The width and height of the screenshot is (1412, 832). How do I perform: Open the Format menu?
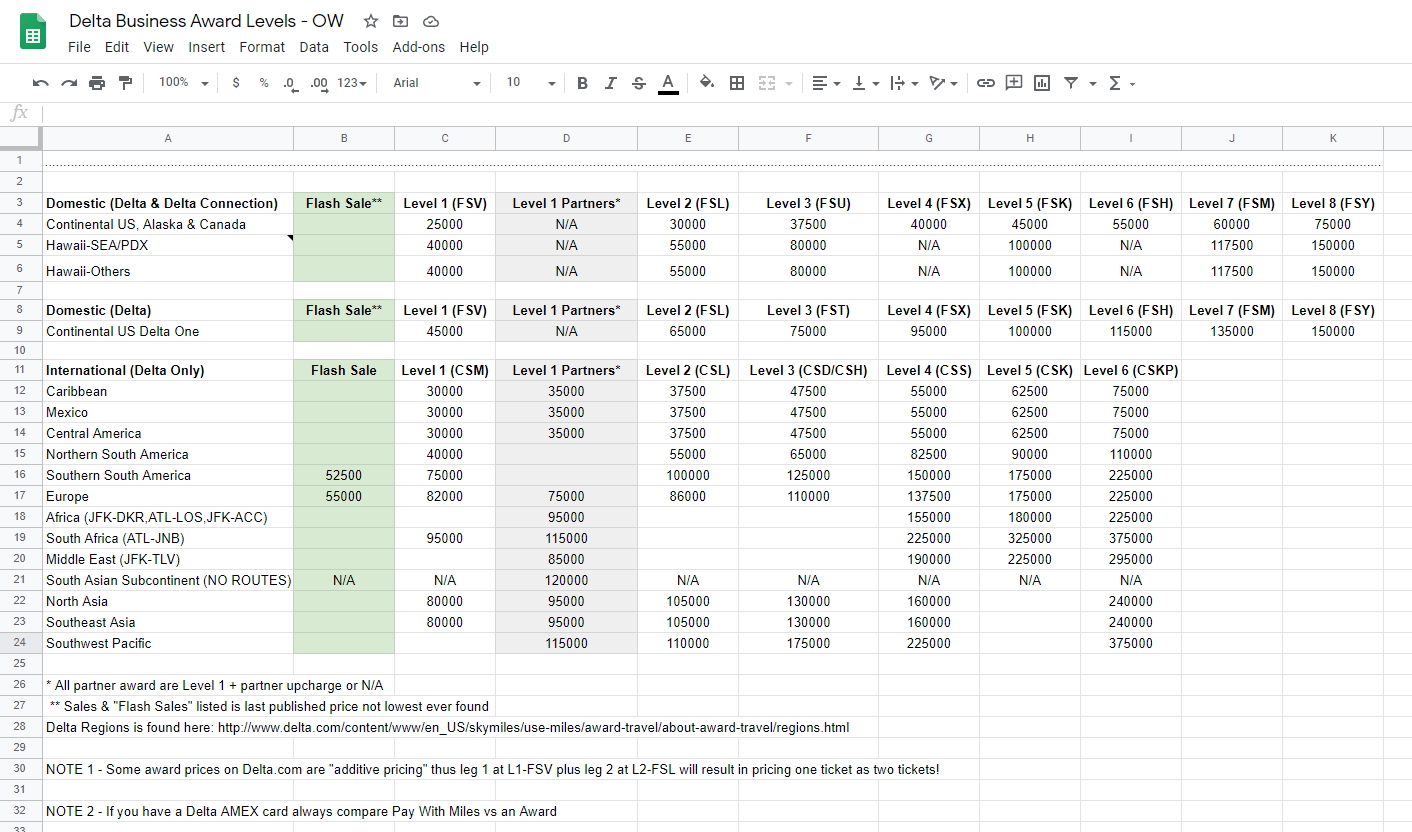(262, 47)
